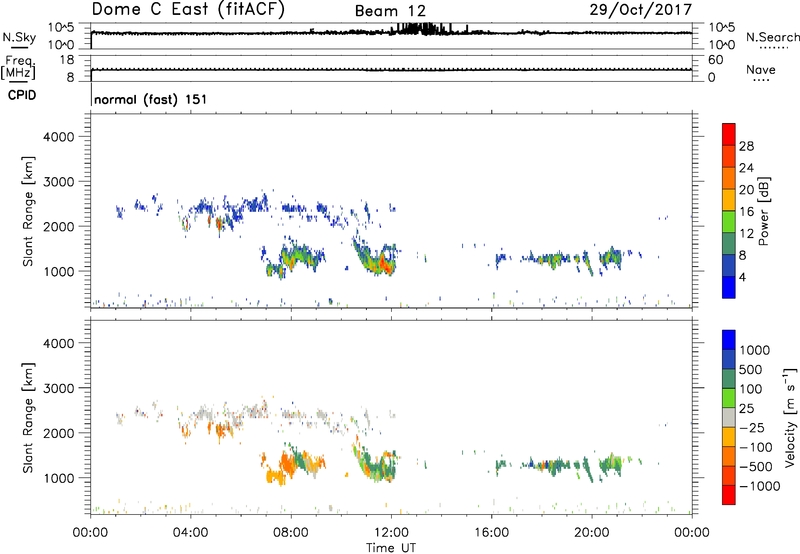Viewport: 800px width, 554px height.
Task: Click the noise spike burst in N.Sky trace
Action: (423, 29)
